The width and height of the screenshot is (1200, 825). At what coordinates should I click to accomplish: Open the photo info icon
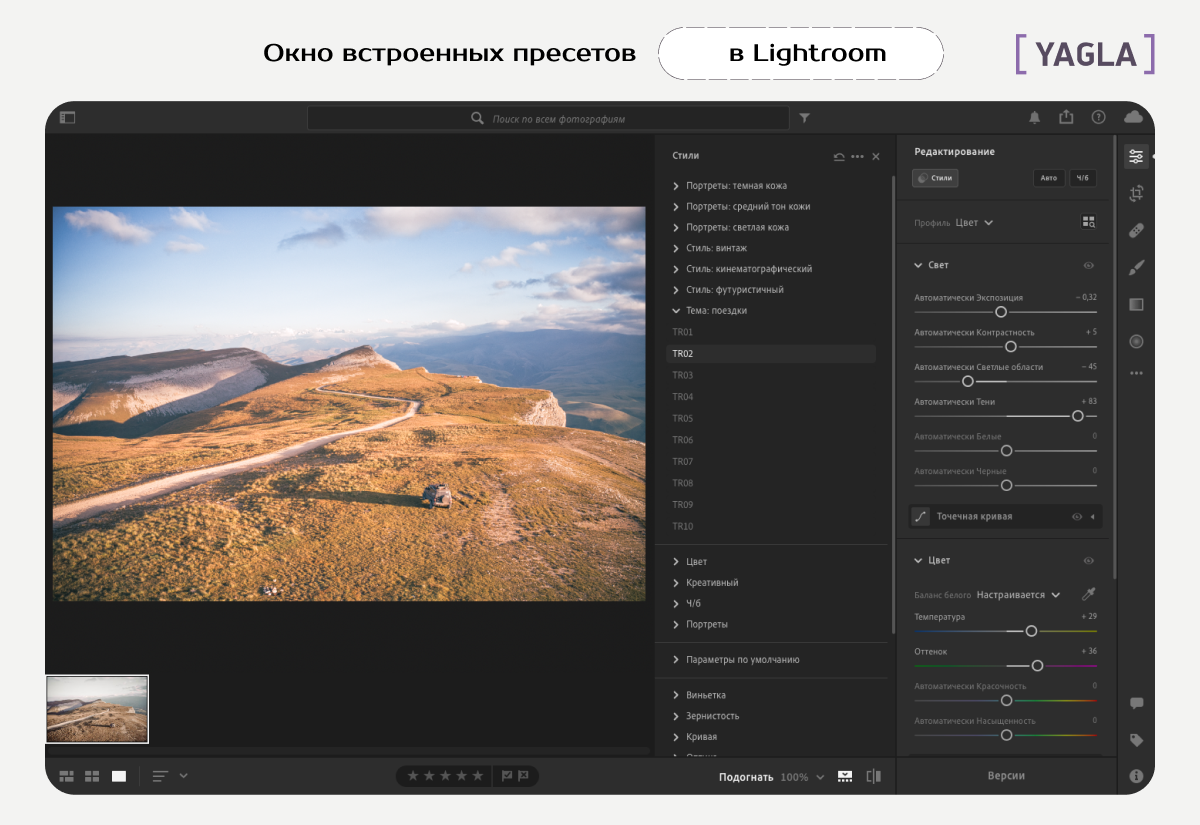pyautogui.click(x=1136, y=776)
